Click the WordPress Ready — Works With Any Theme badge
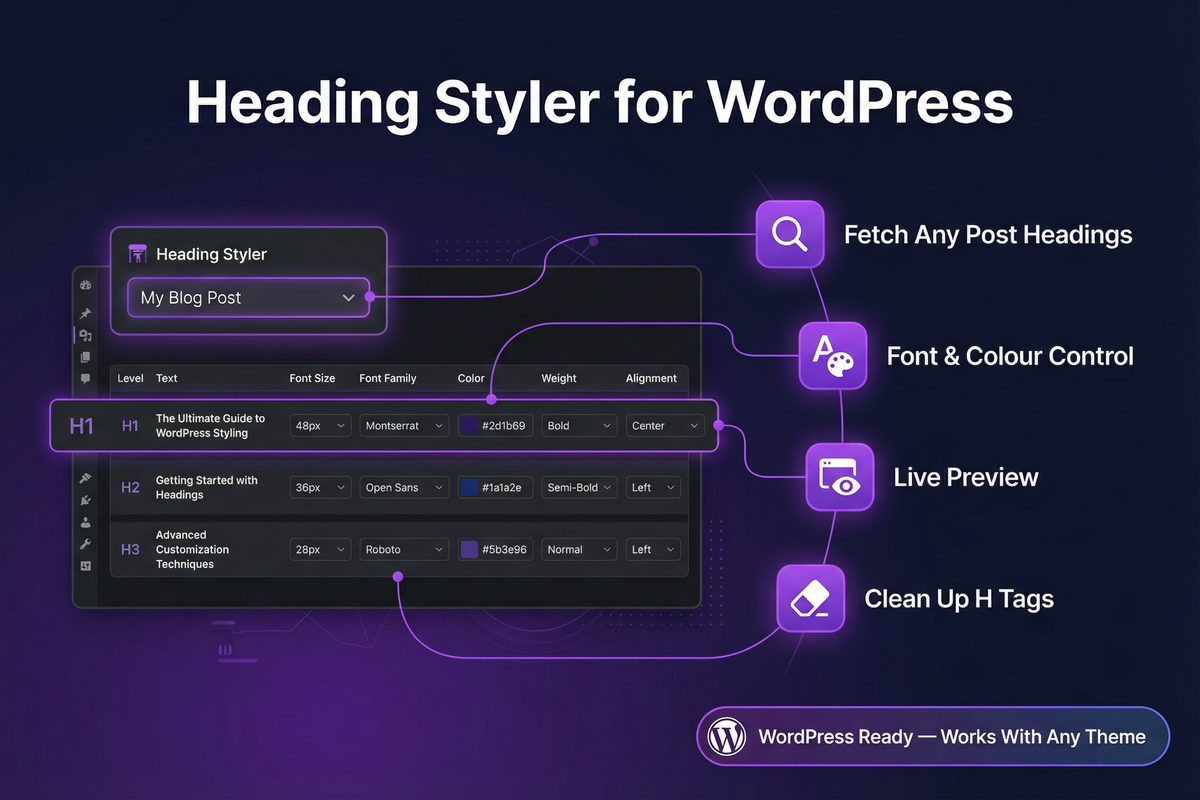 pyautogui.click(x=932, y=737)
